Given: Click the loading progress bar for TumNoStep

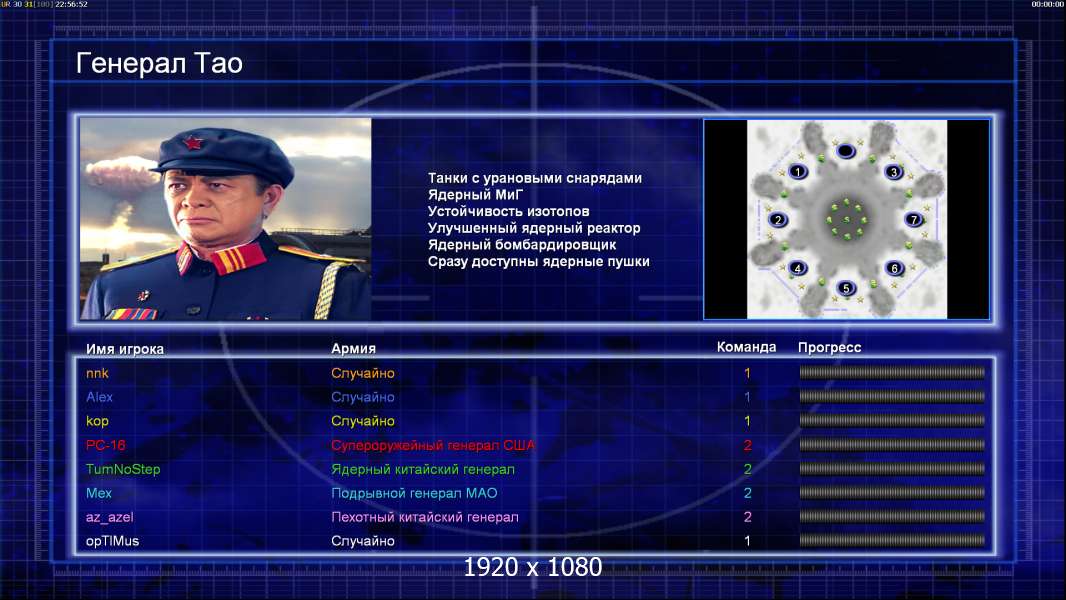Looking at the screenshot, I should pos(892,469).
